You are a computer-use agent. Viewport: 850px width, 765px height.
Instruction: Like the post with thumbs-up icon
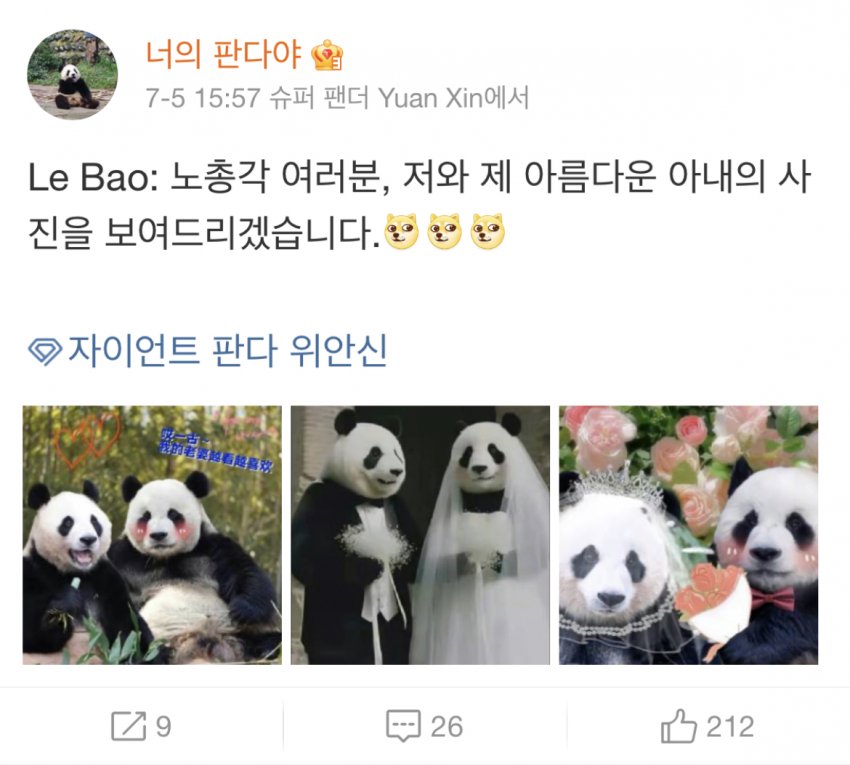coord(679,725)
